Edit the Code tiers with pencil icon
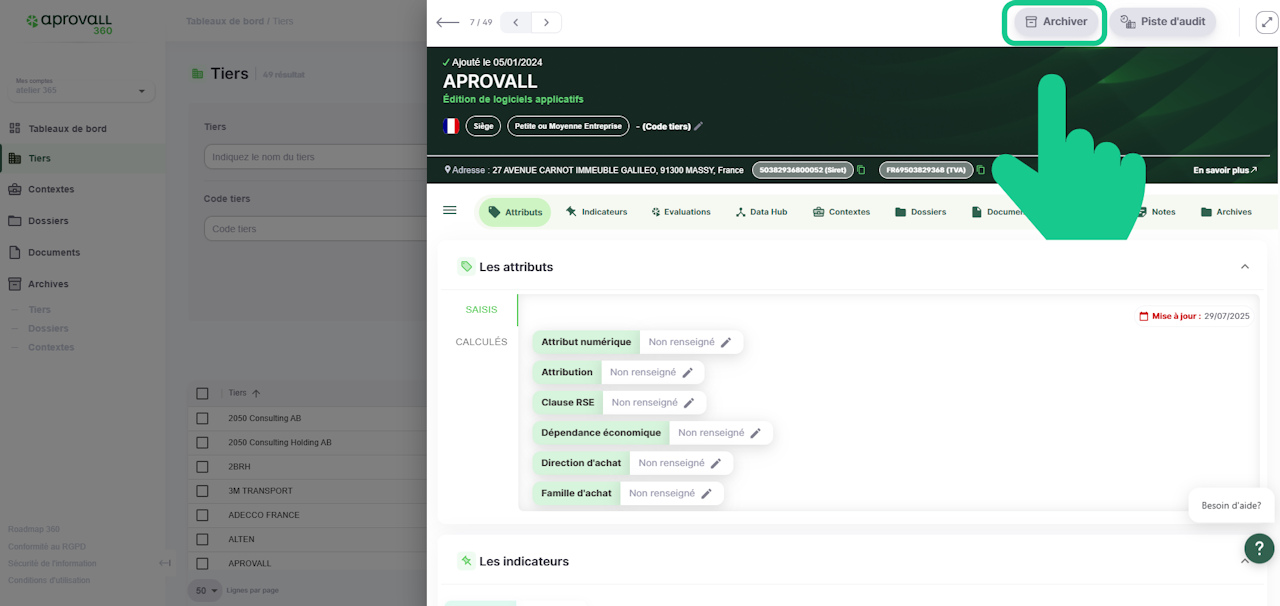The height and width of the screenshot is (606, 1280). 699,126
